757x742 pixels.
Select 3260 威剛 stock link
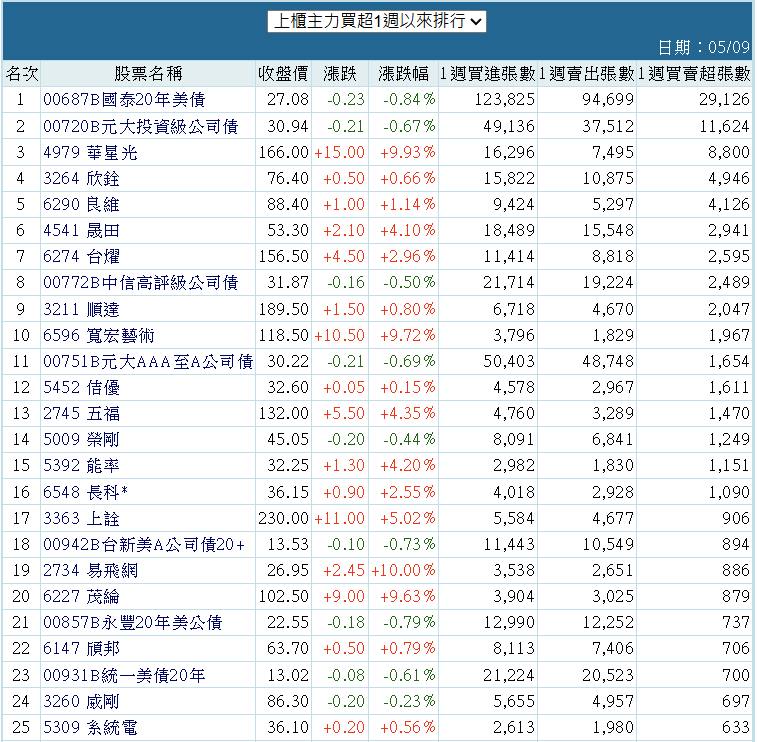click(81, 701)
